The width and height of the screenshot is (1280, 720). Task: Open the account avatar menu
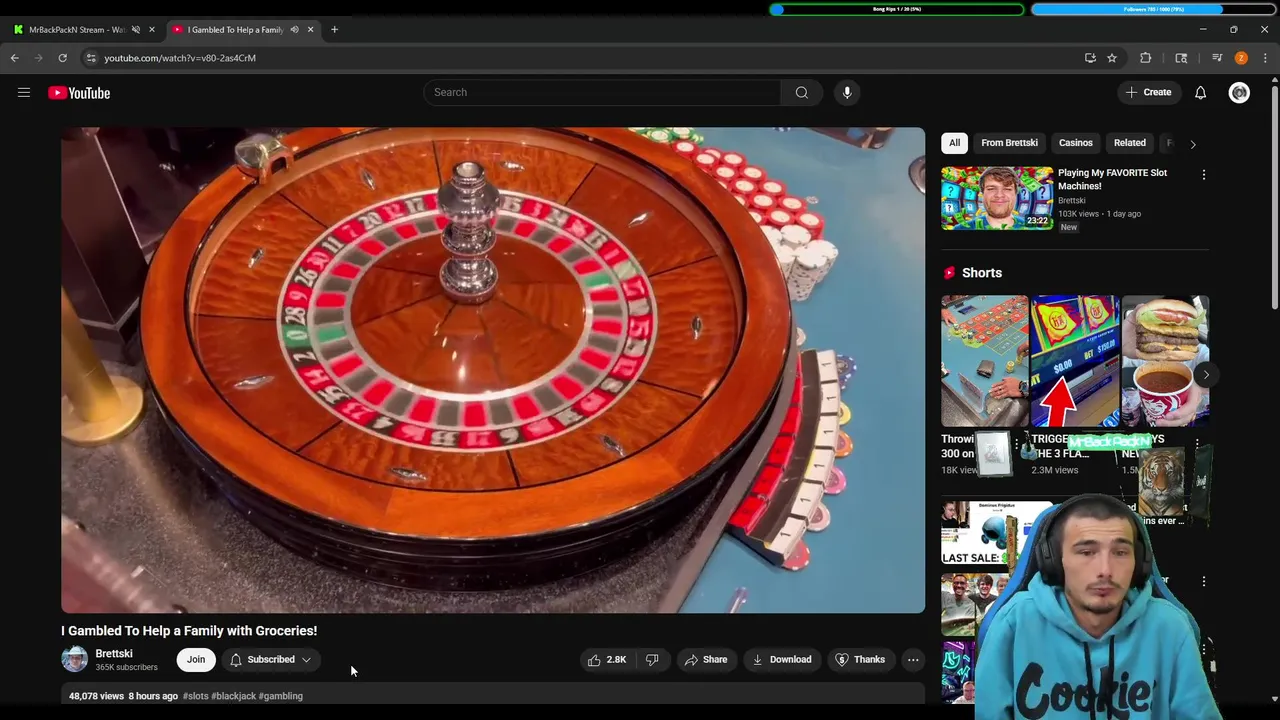click(1239, 92)
